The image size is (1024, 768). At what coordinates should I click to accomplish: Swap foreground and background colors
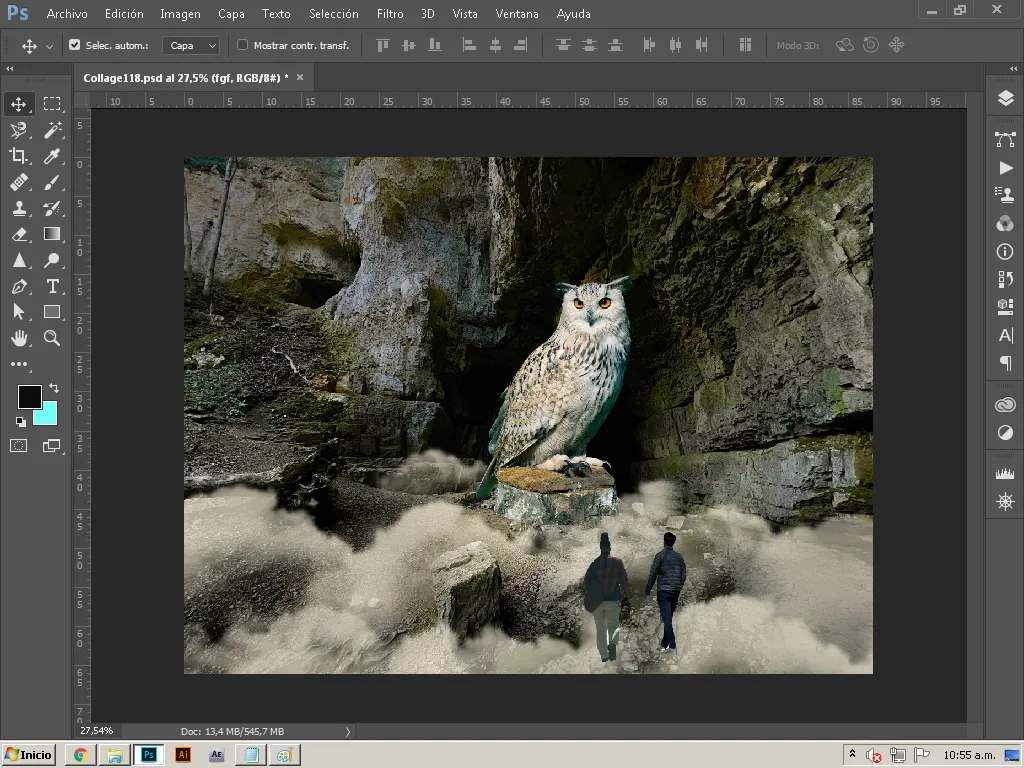(x=54, y=388)
